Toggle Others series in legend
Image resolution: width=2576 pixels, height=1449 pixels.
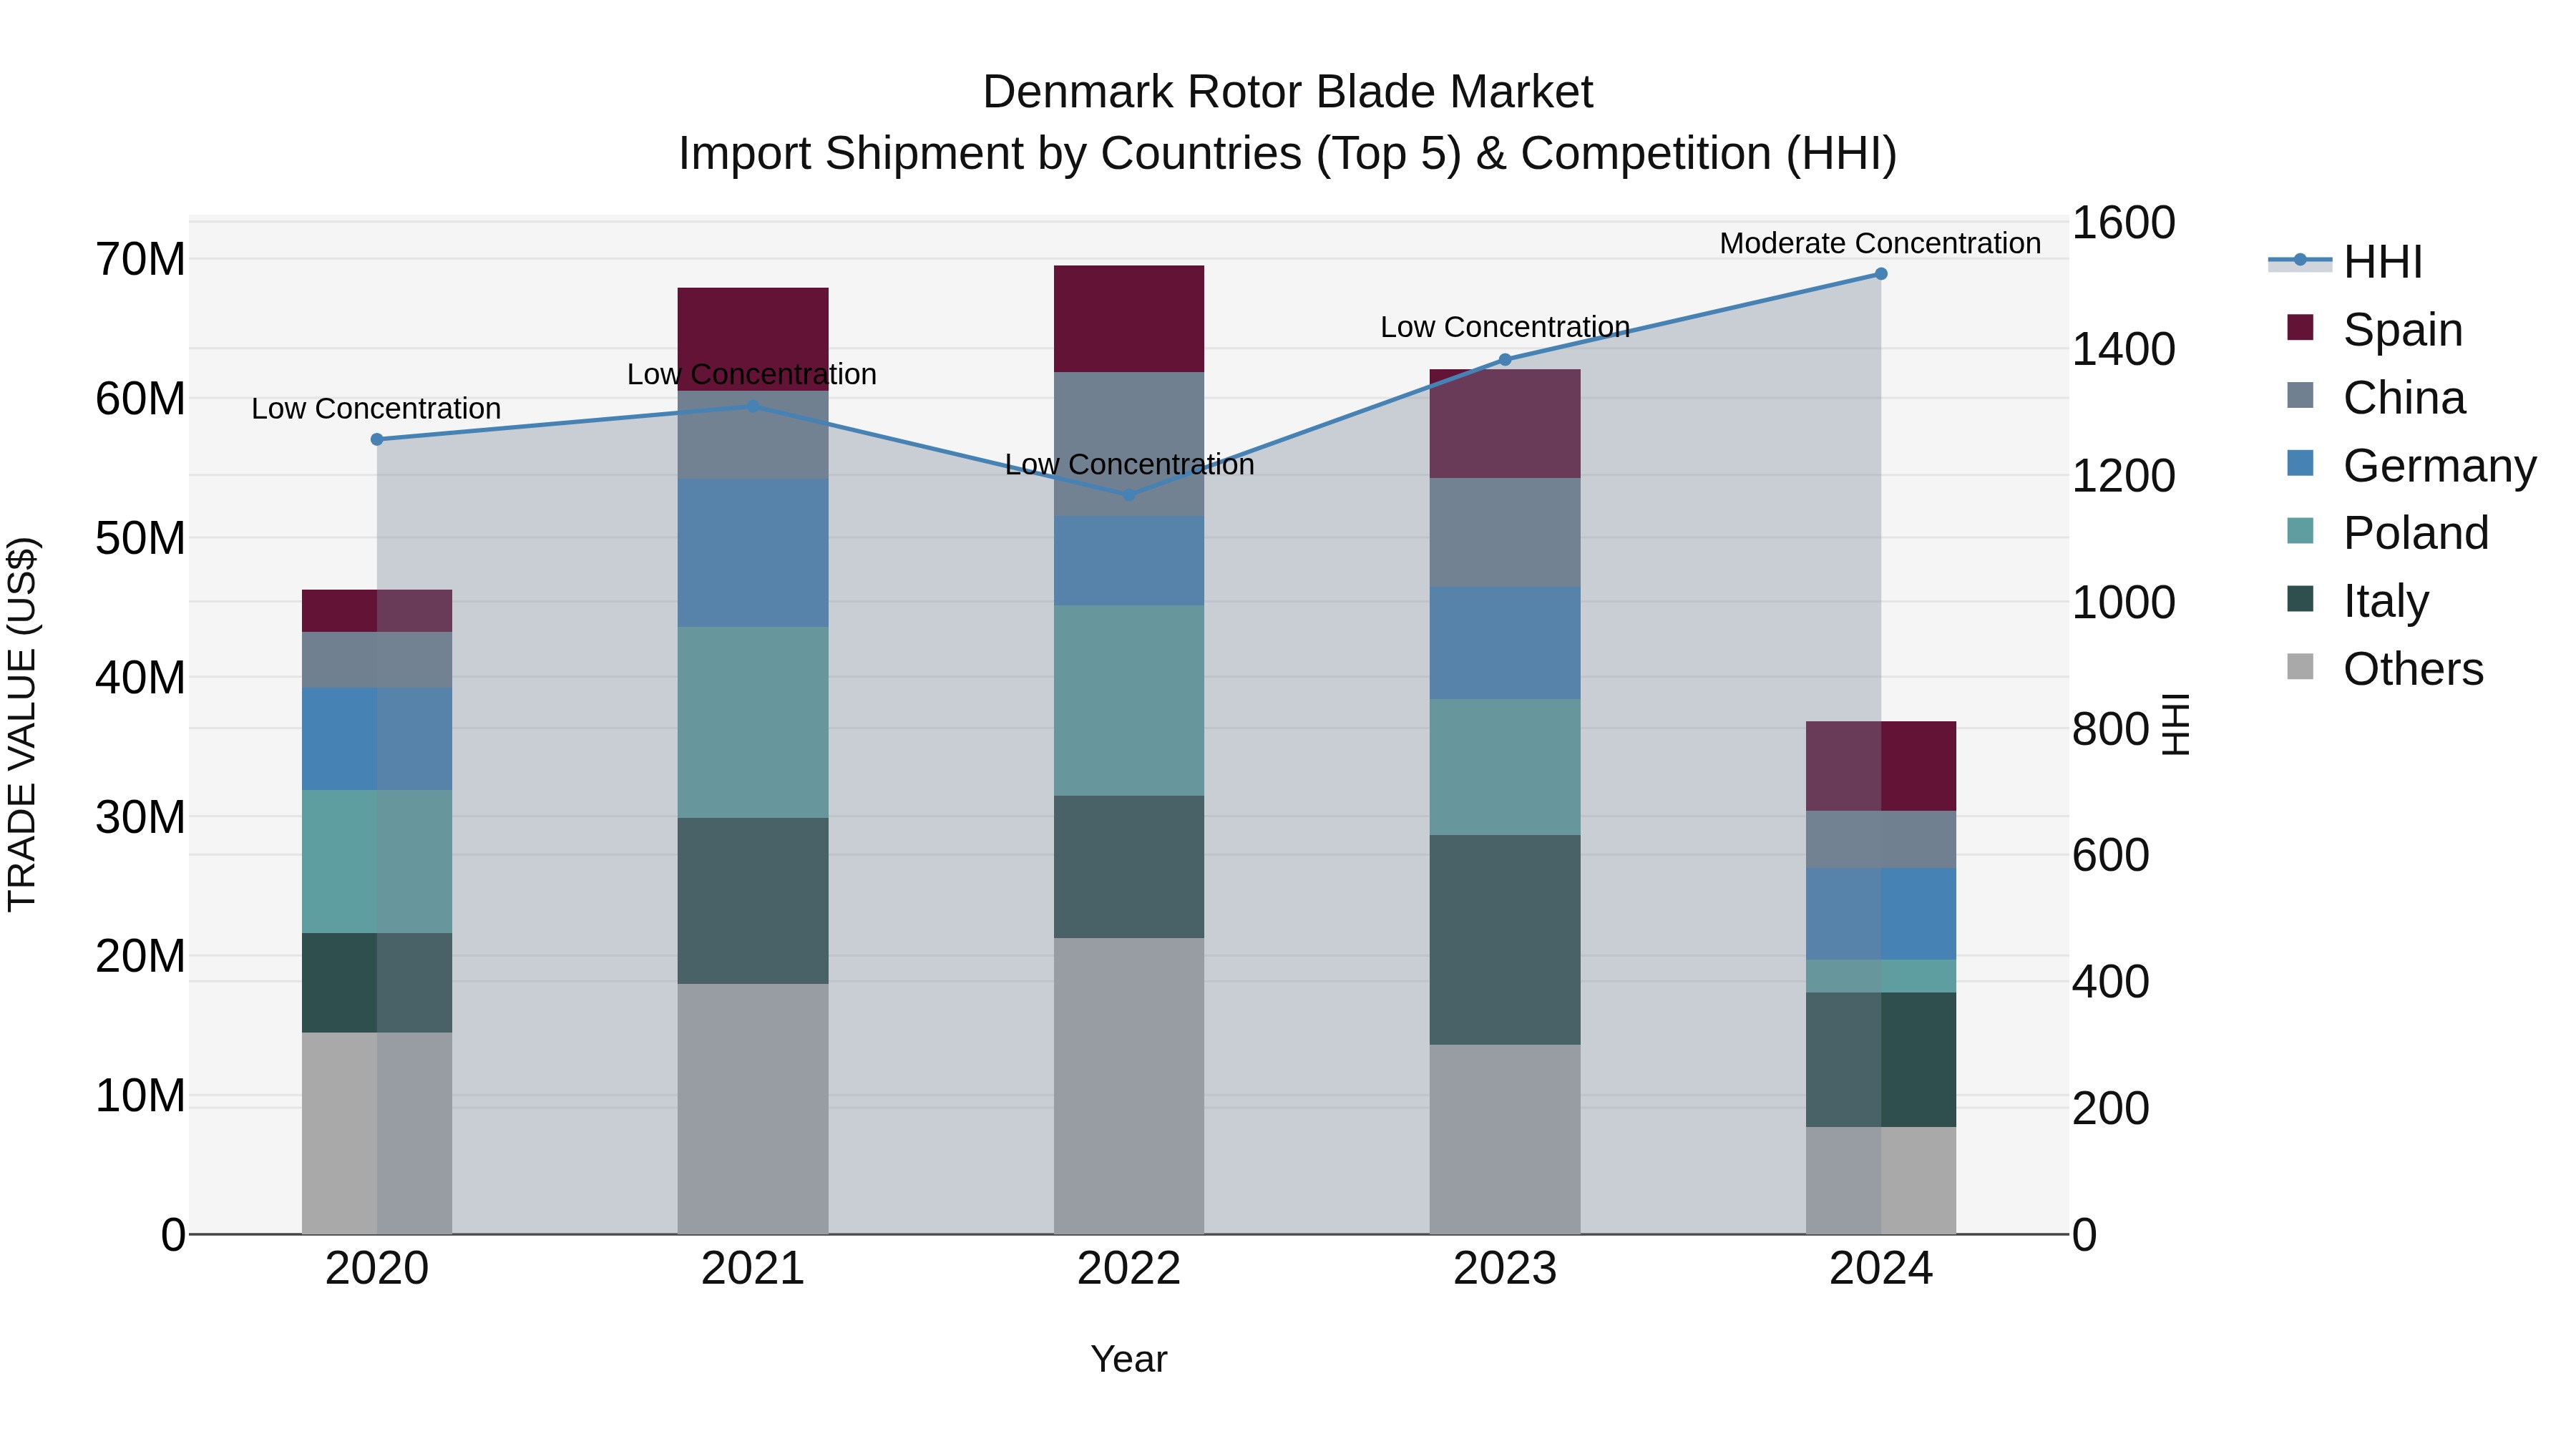[2385, 668]
